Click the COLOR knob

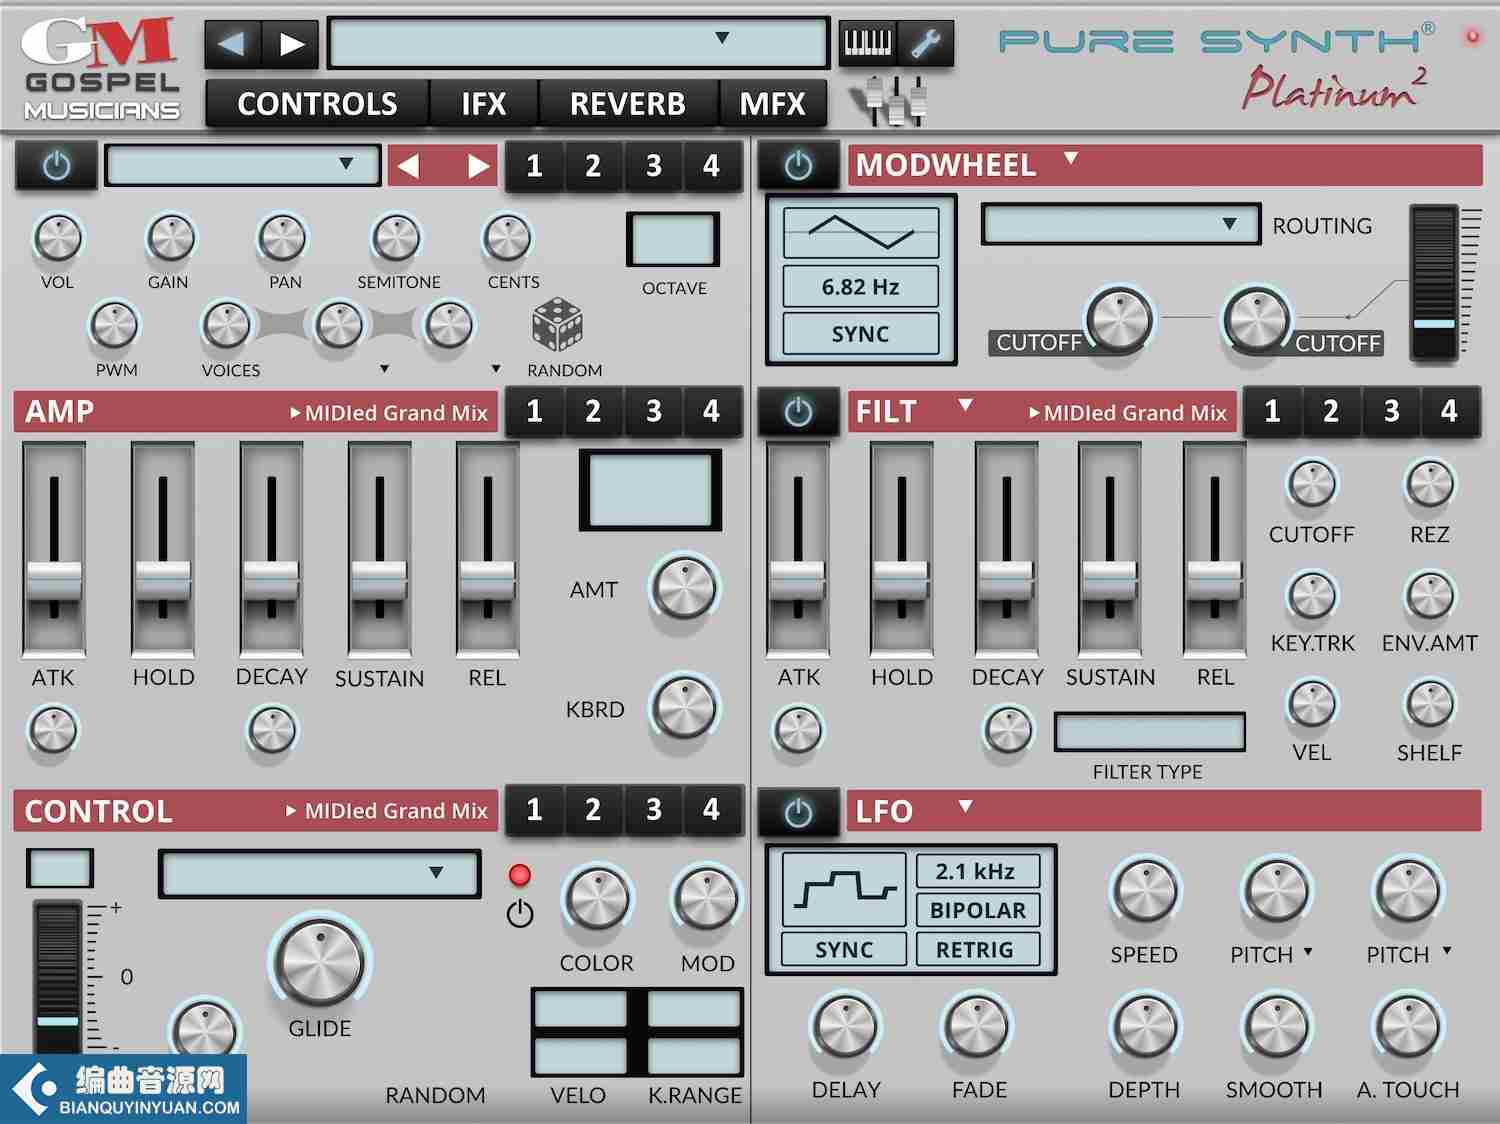tap(597, 899)
